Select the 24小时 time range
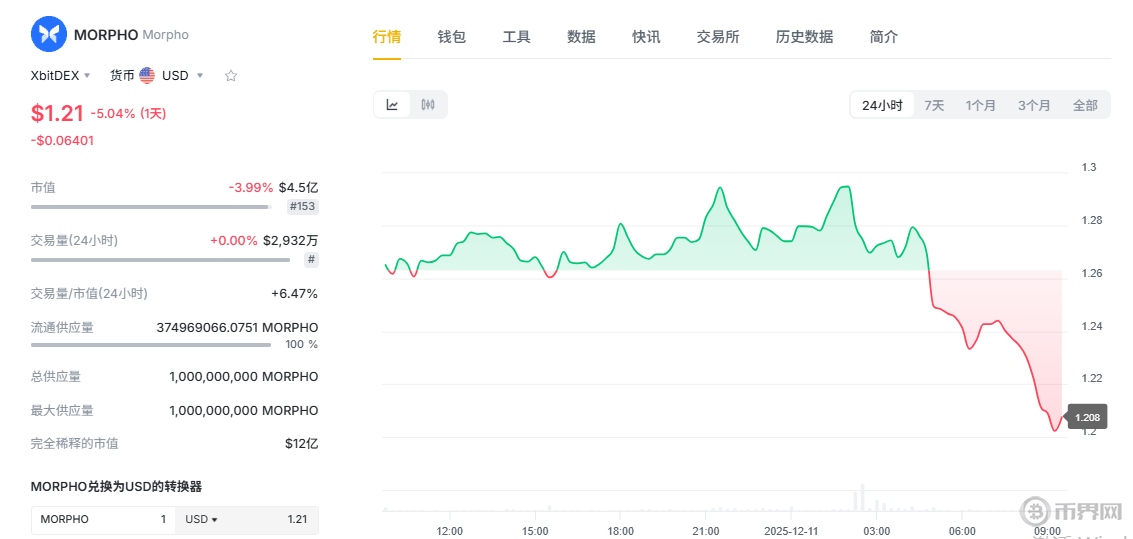 (882, 105)
